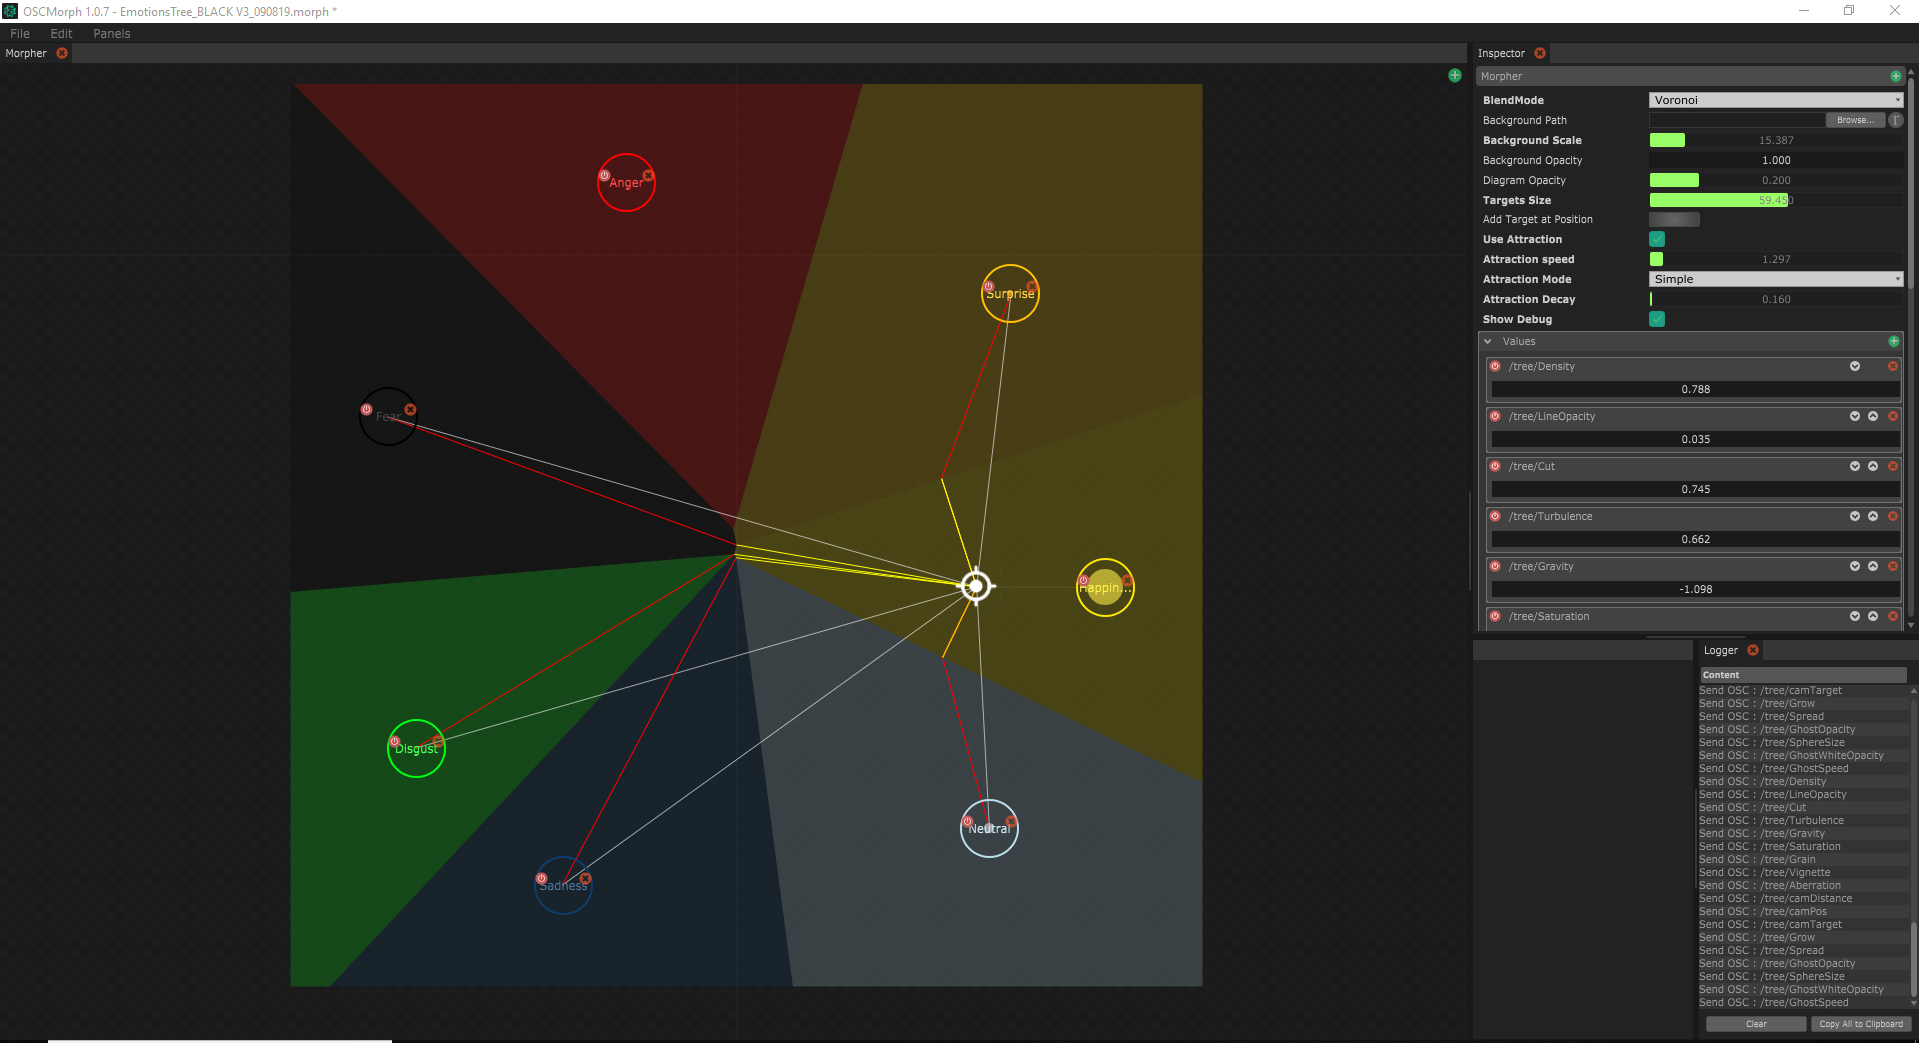The image size is (1919, 1043).
Task: Toggle the Sadness target's power button
Action: point(541,879)
